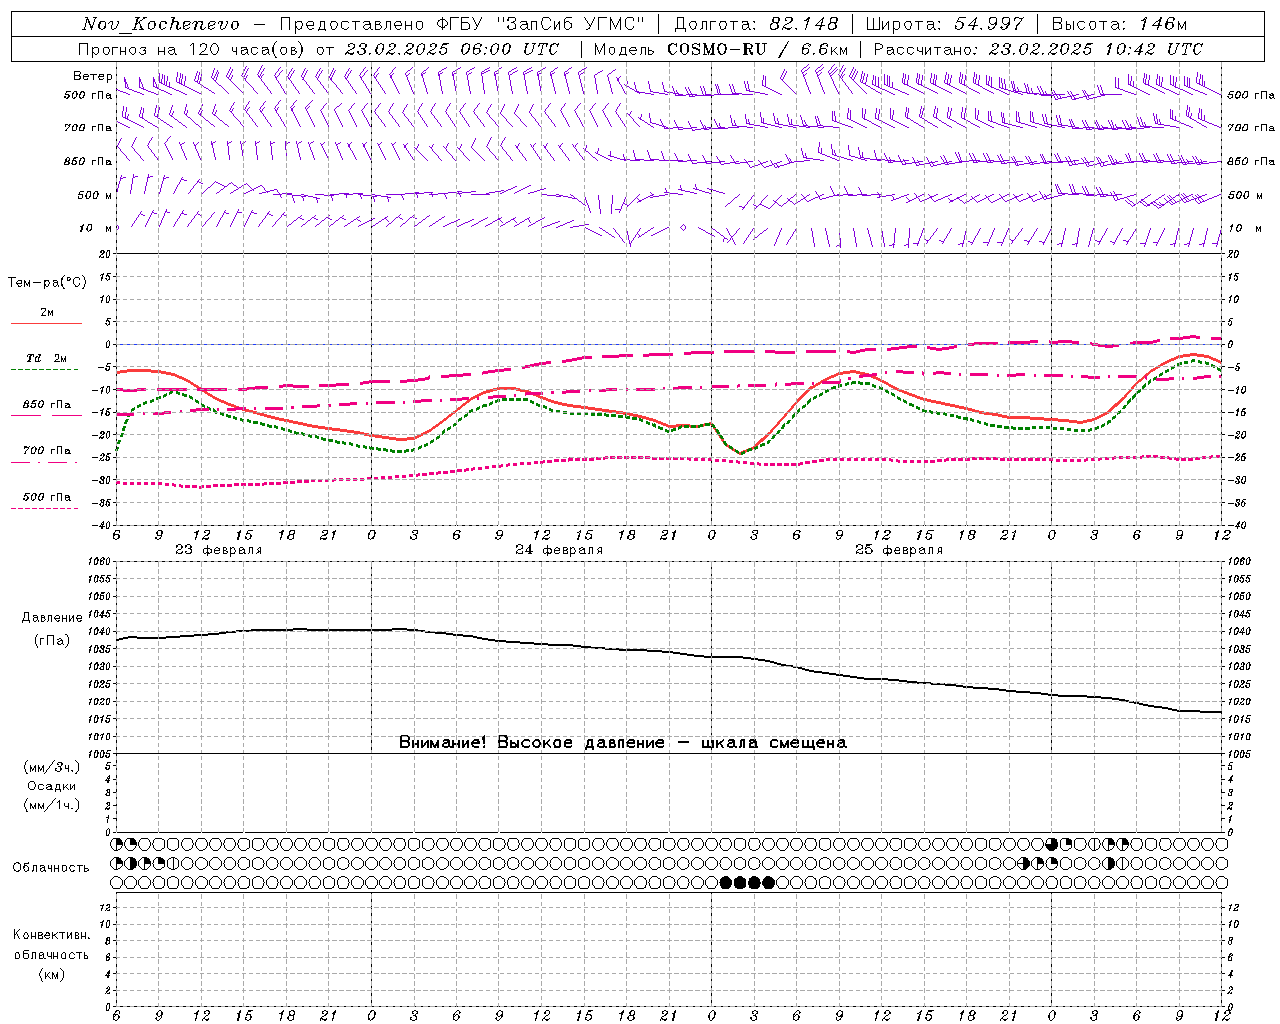
Task: Click the '10 м' wind level label on the left
Action: tap(95, 228)
